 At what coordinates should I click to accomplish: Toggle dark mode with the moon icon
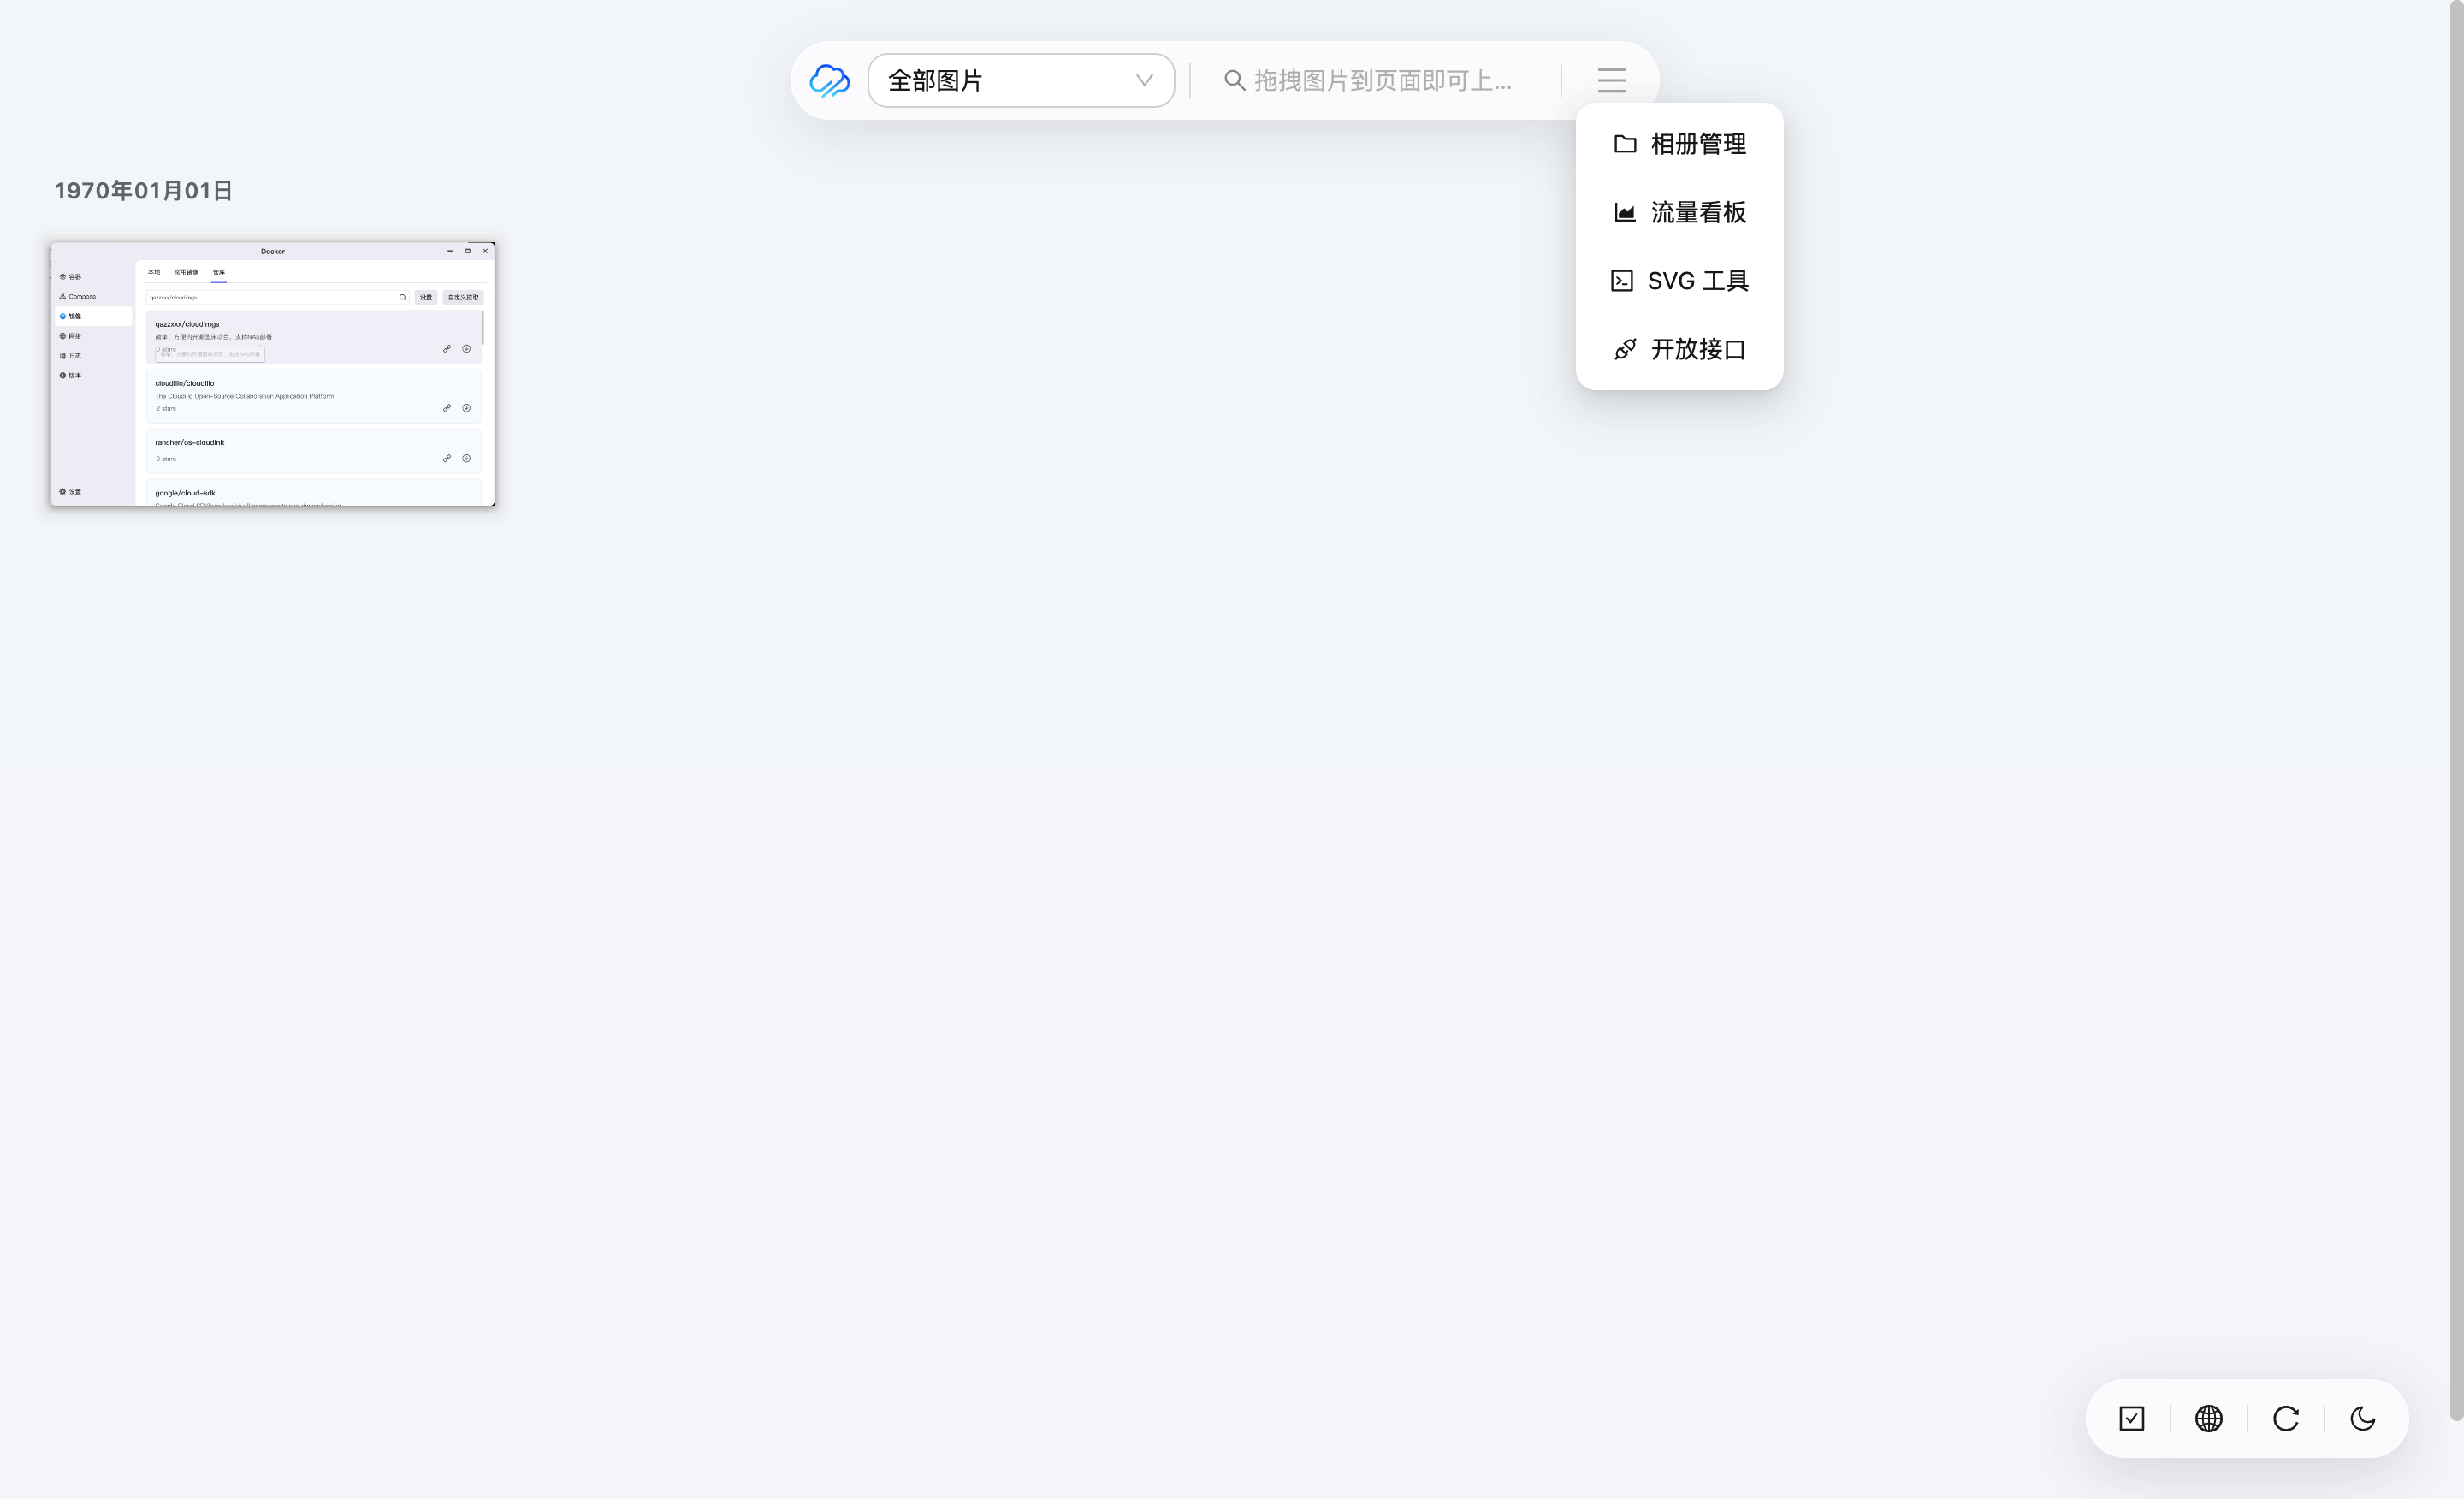point(2363,1419)
